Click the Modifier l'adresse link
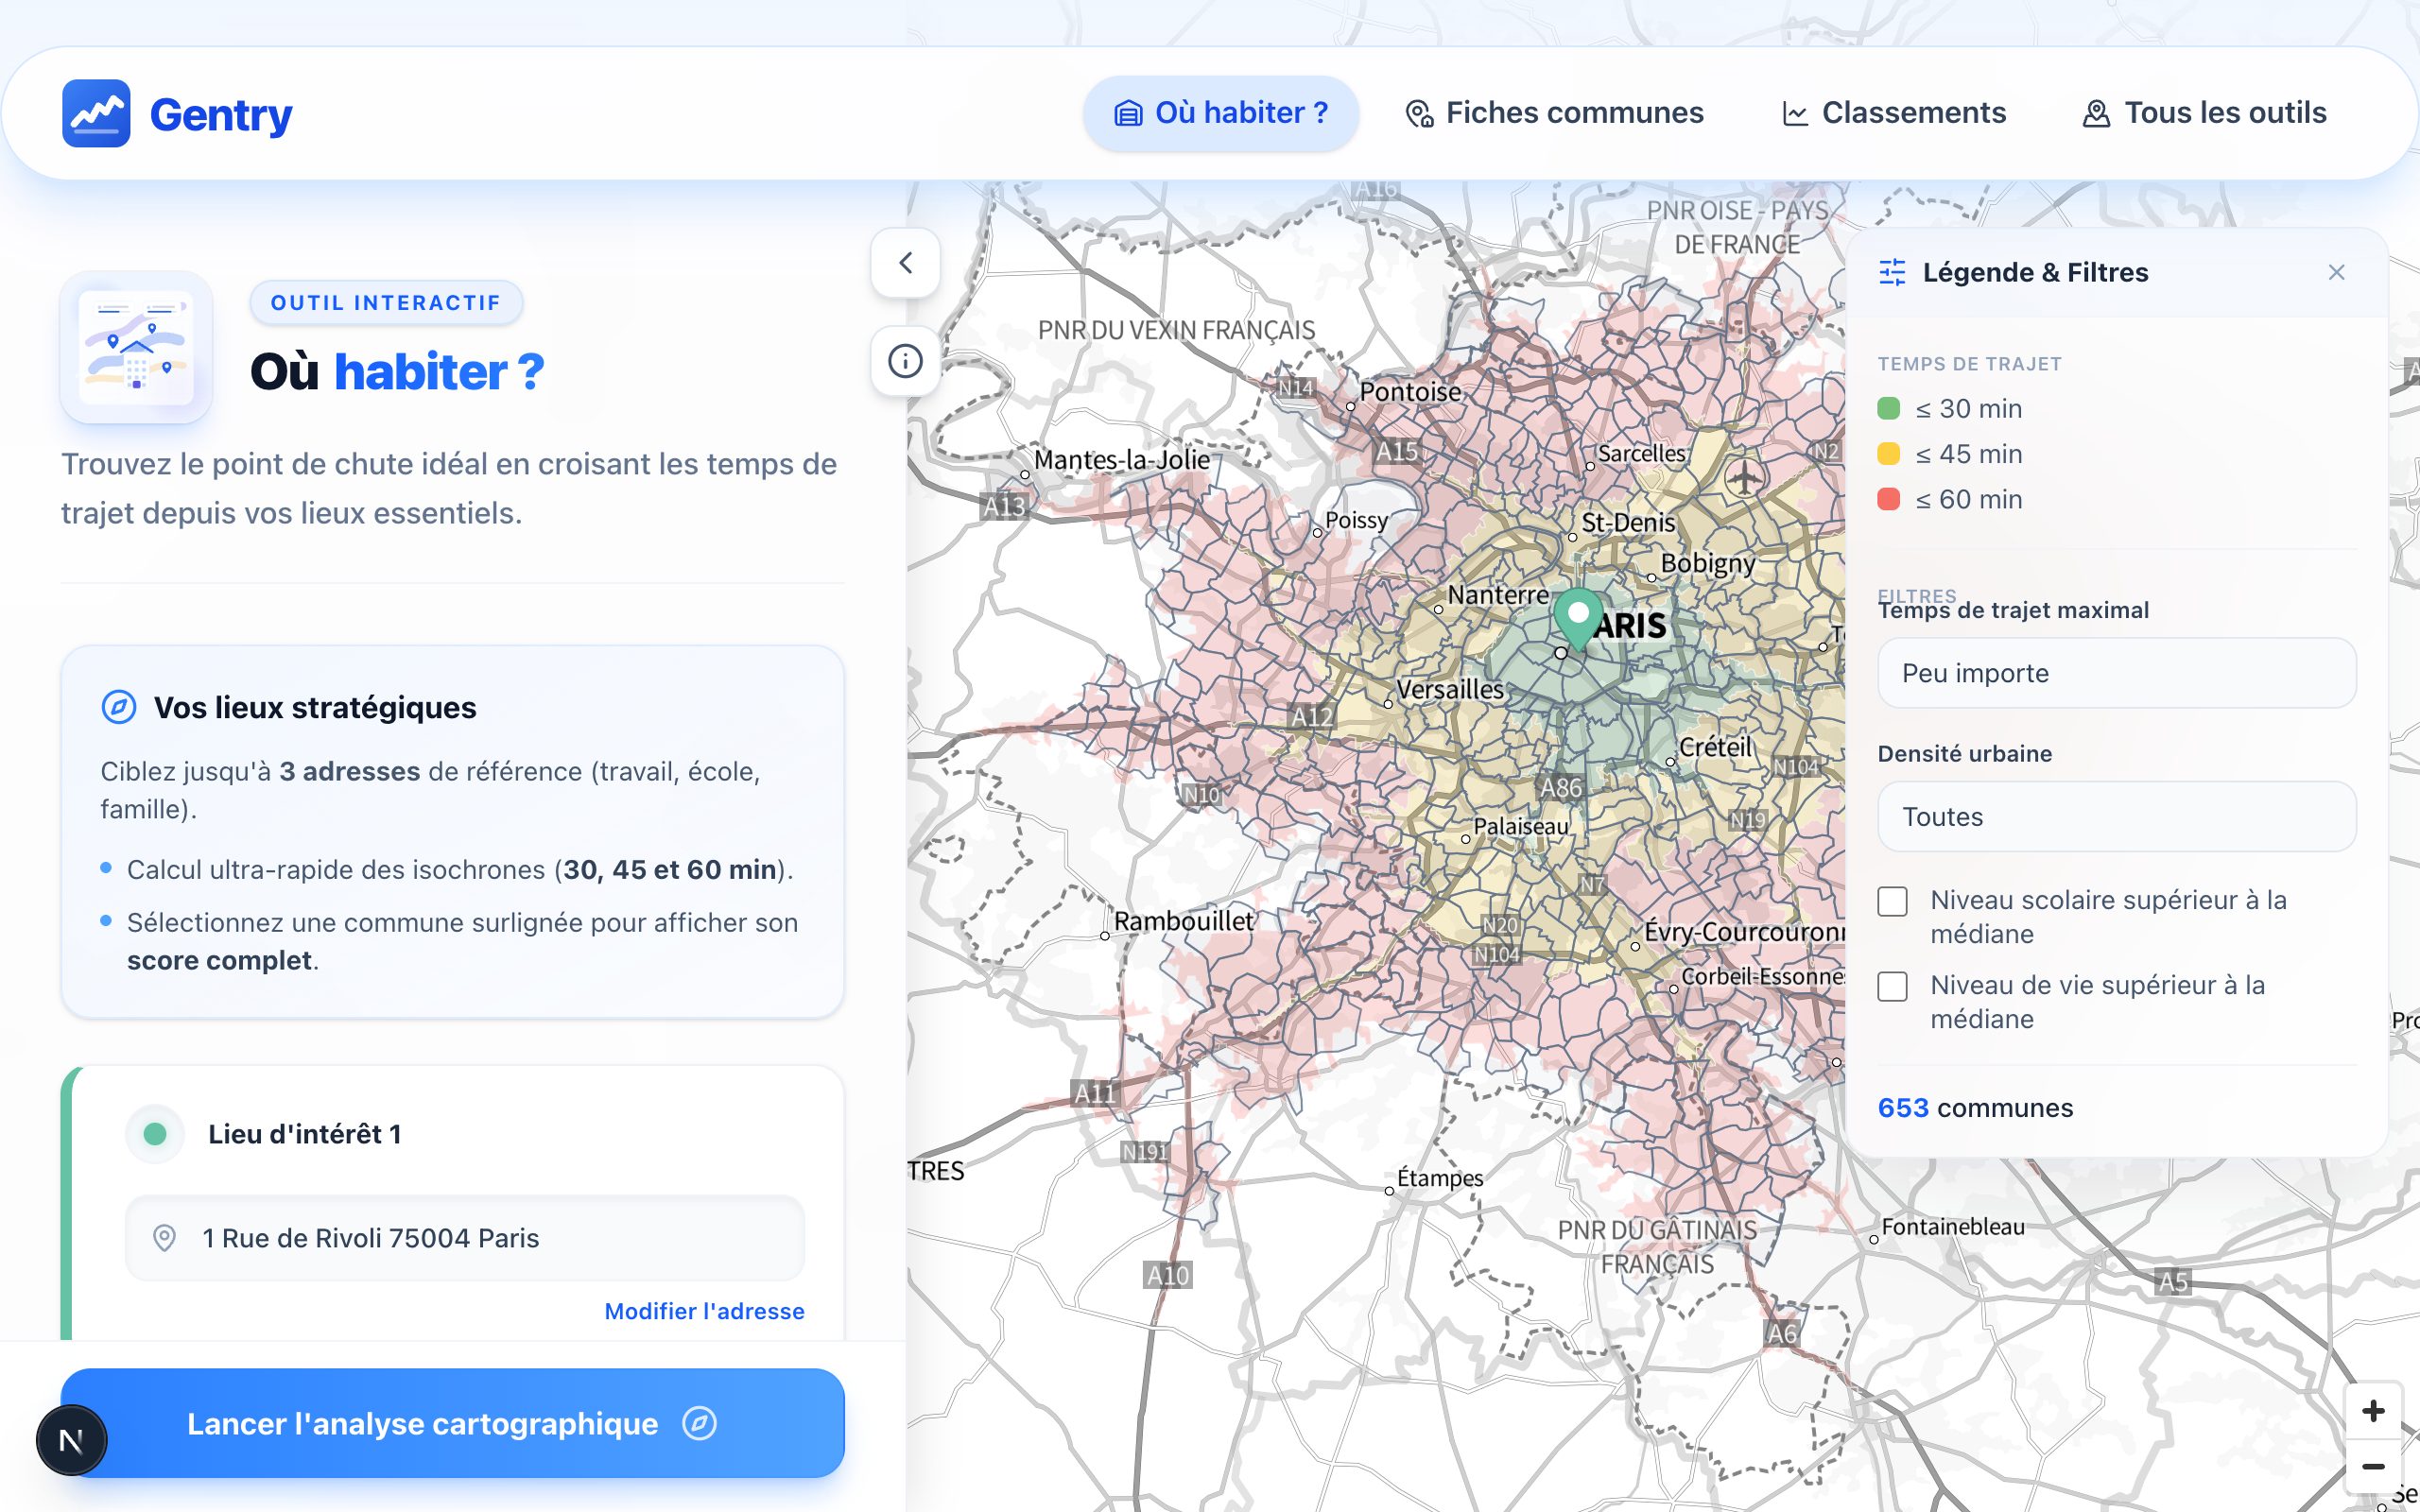Viewport: 2420px width, 1512px height. [x=704, y=1311]
